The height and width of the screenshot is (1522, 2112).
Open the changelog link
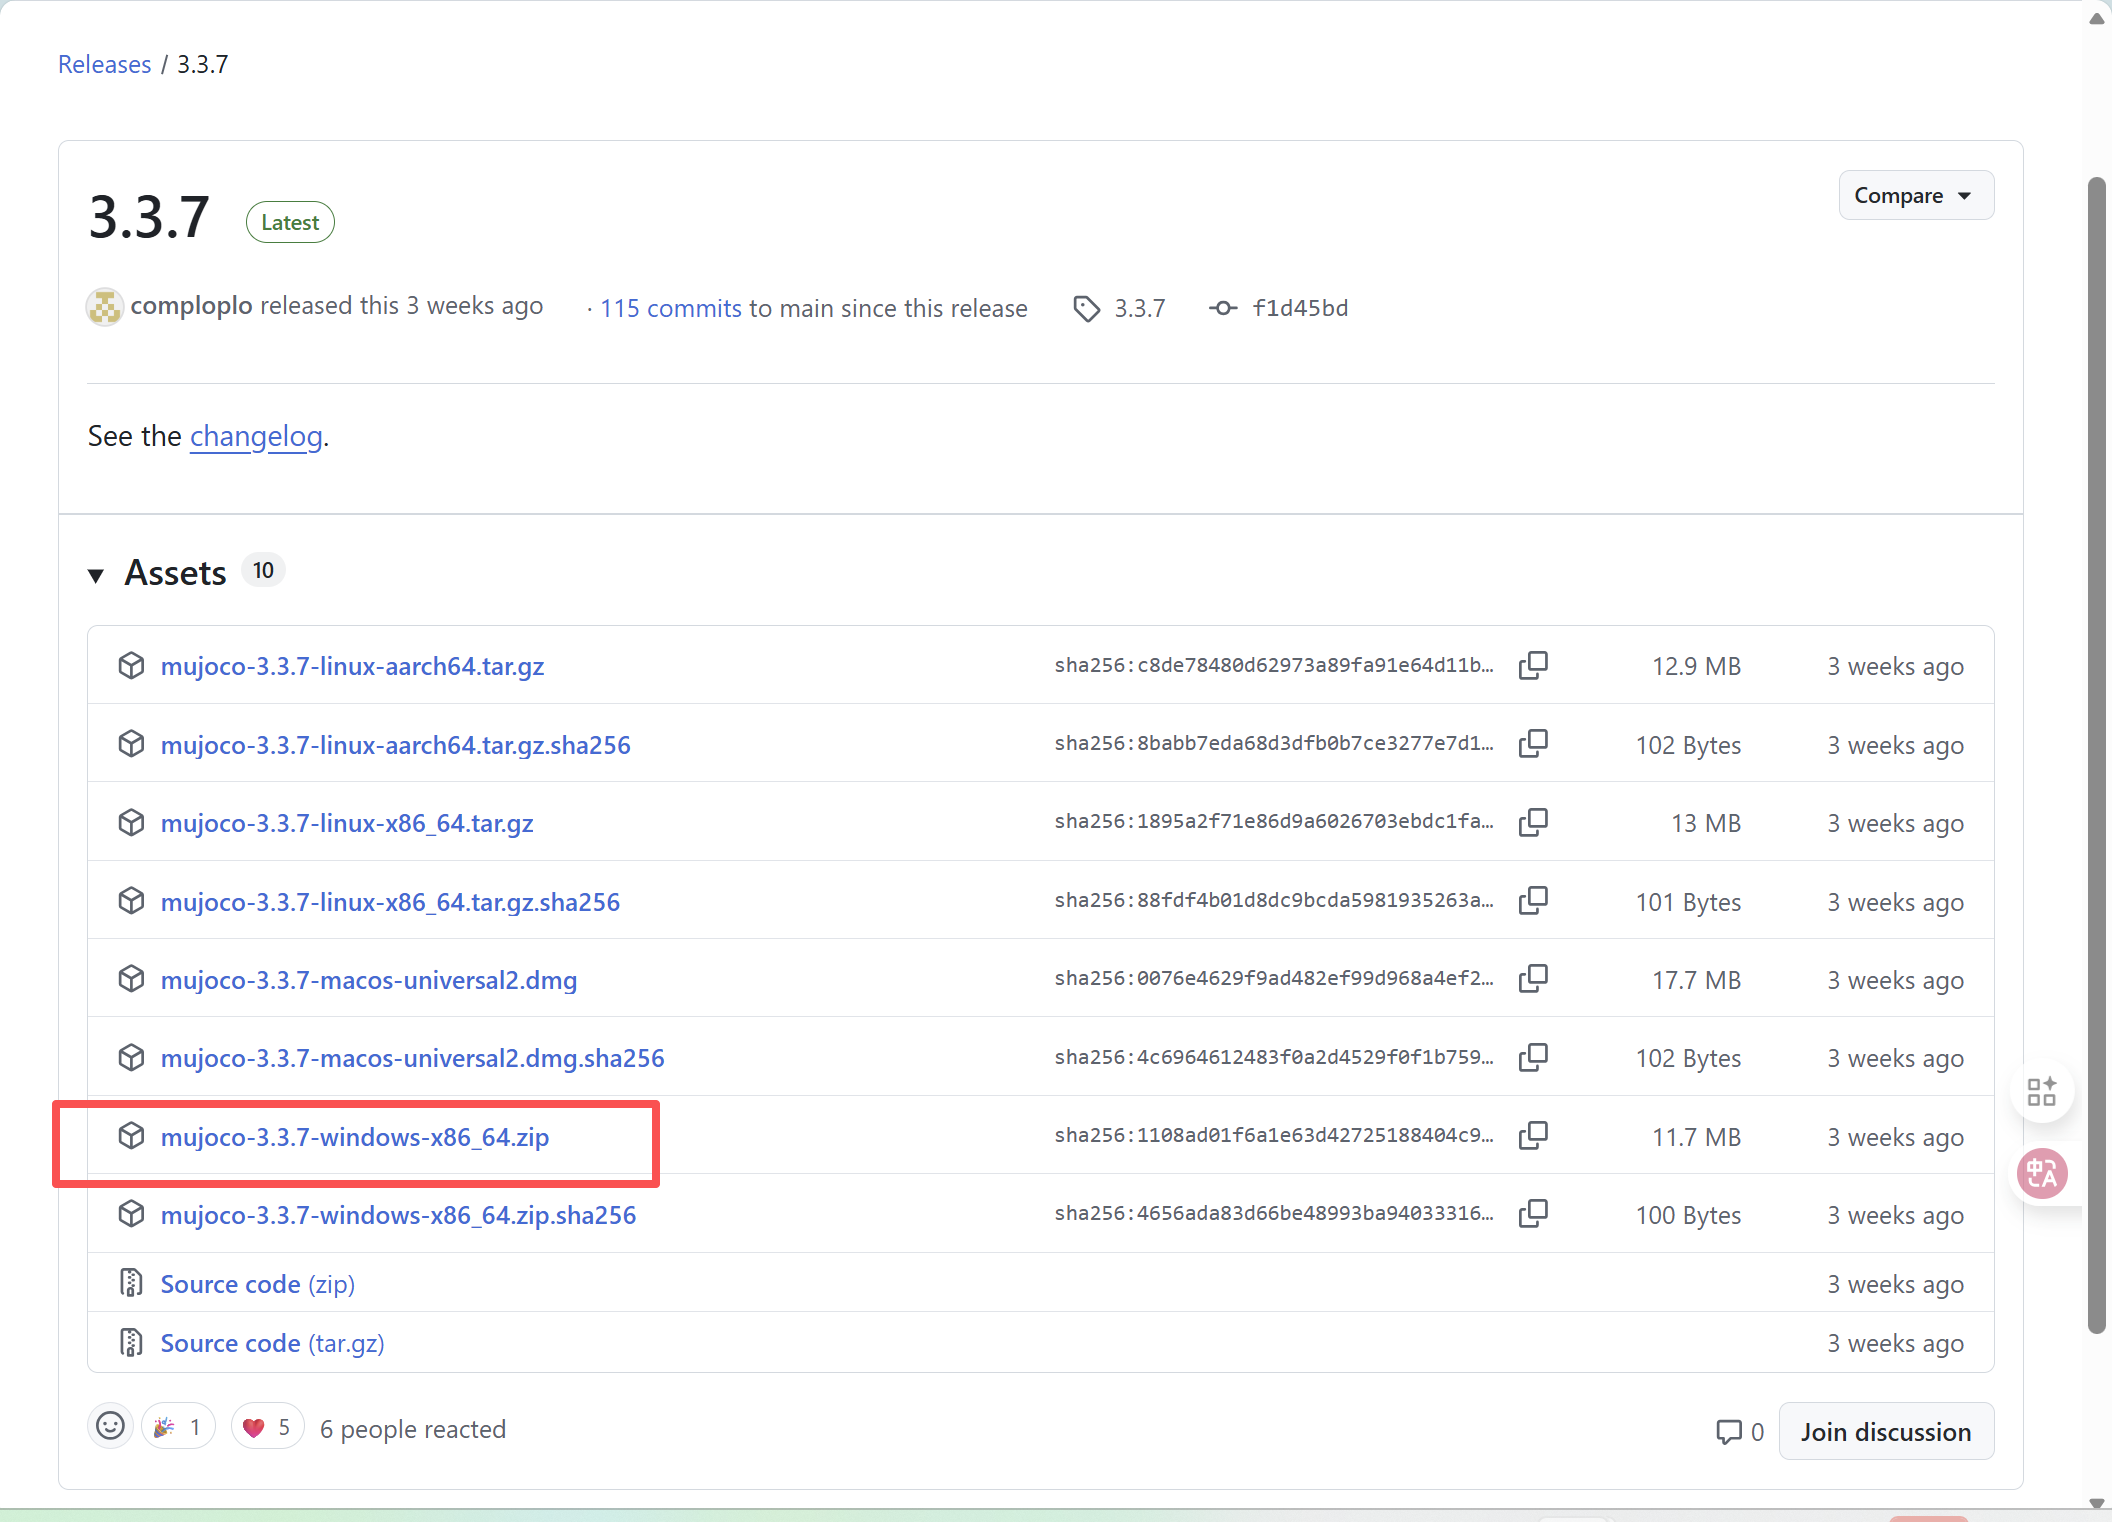(x=256, y=437)
